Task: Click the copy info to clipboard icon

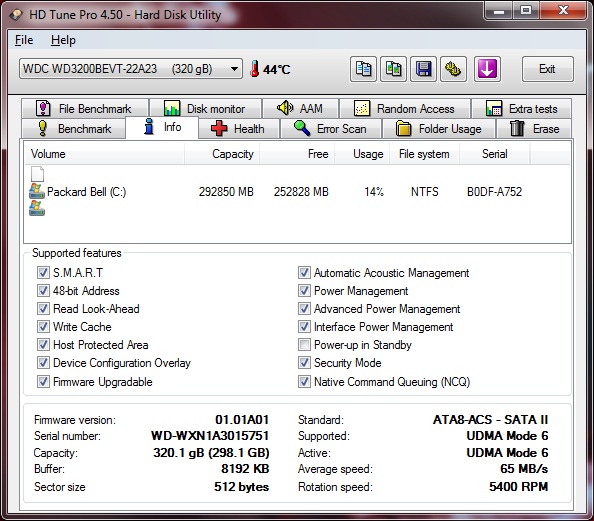Action: click(x=363, y=69)
